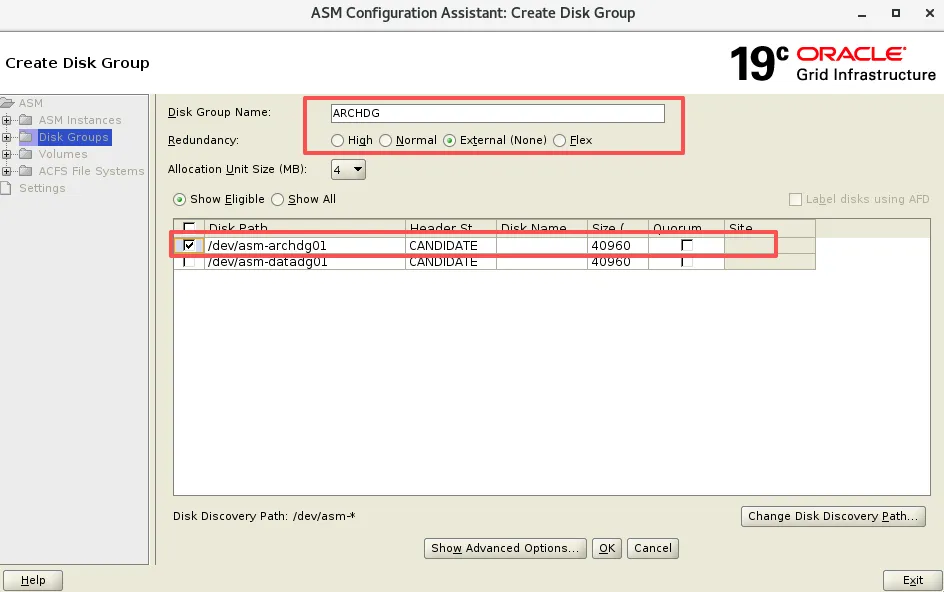The image size is (944, 592).
Task: Click the Settings page icon
Action: (x=6, y=188)
